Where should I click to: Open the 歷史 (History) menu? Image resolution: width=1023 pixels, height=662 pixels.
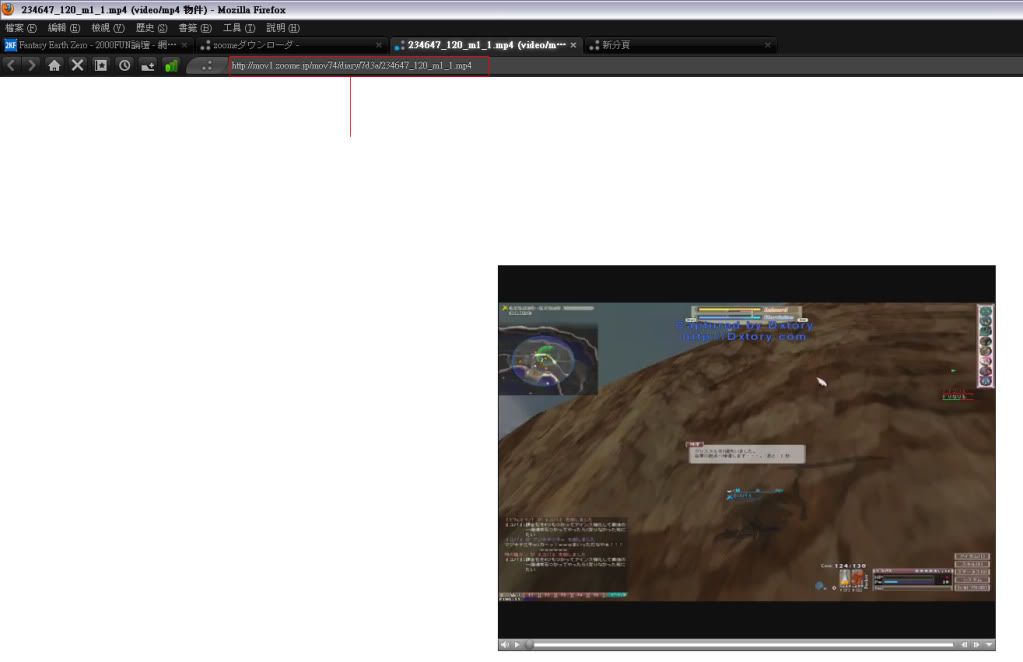pyautogui.click(x=151, y=28)
